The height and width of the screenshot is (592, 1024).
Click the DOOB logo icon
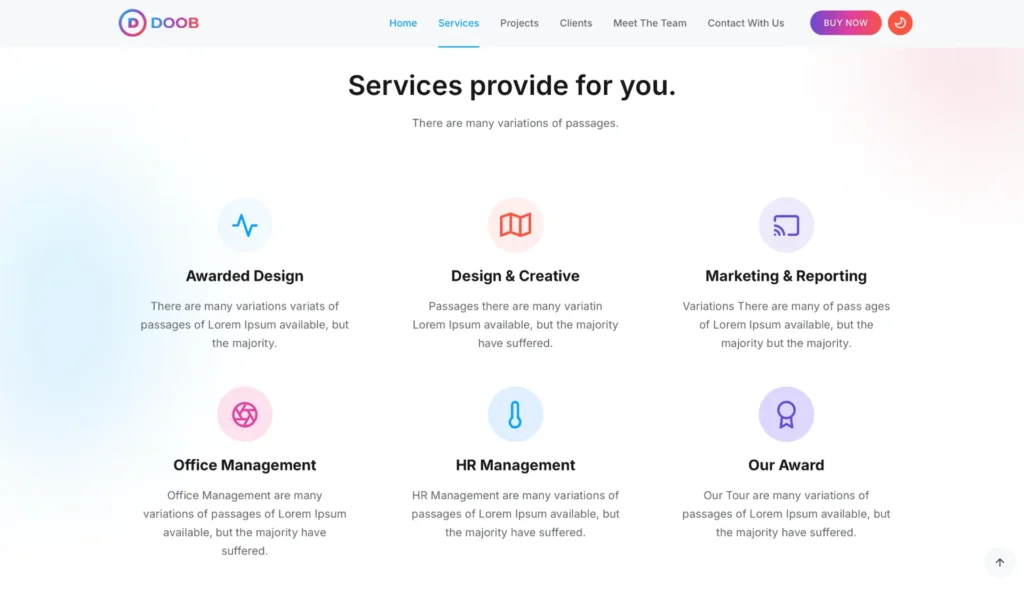(133, 23)
